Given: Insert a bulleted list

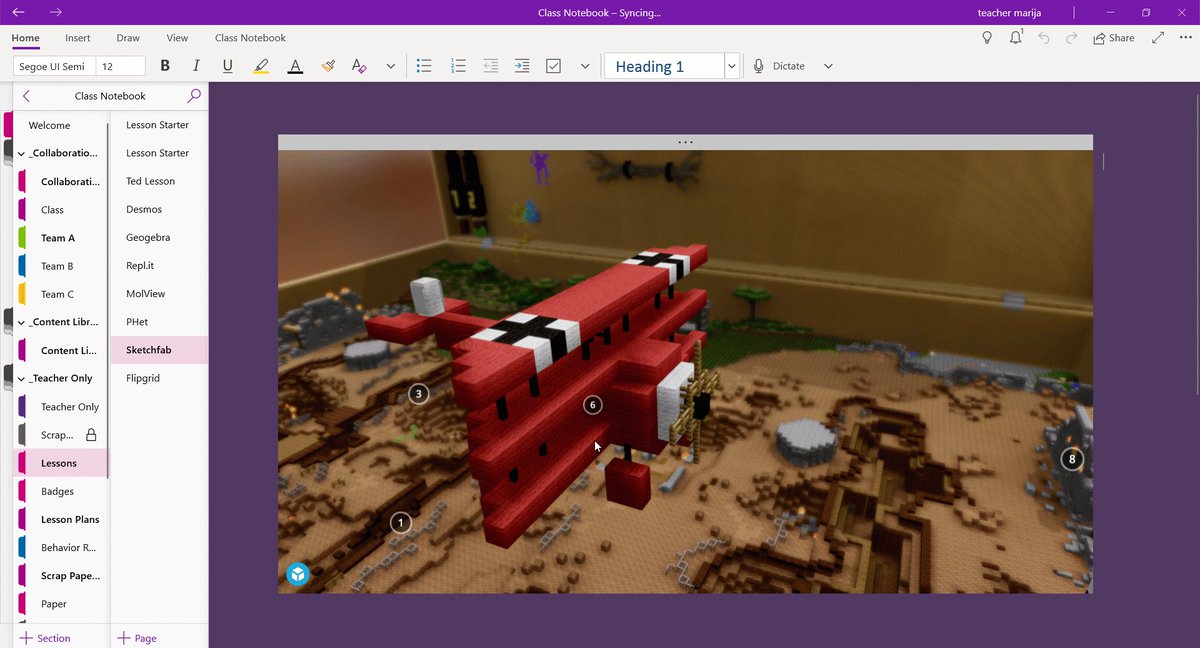Looking at the screenshot, I should tap(424, 66).
